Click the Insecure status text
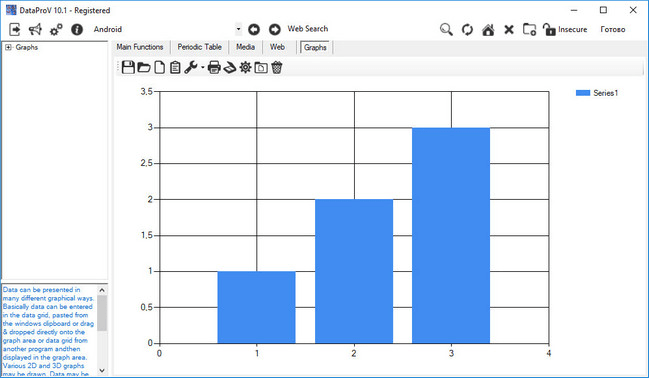The width and height of the screenshot is (649, 378). click(572, 29)
